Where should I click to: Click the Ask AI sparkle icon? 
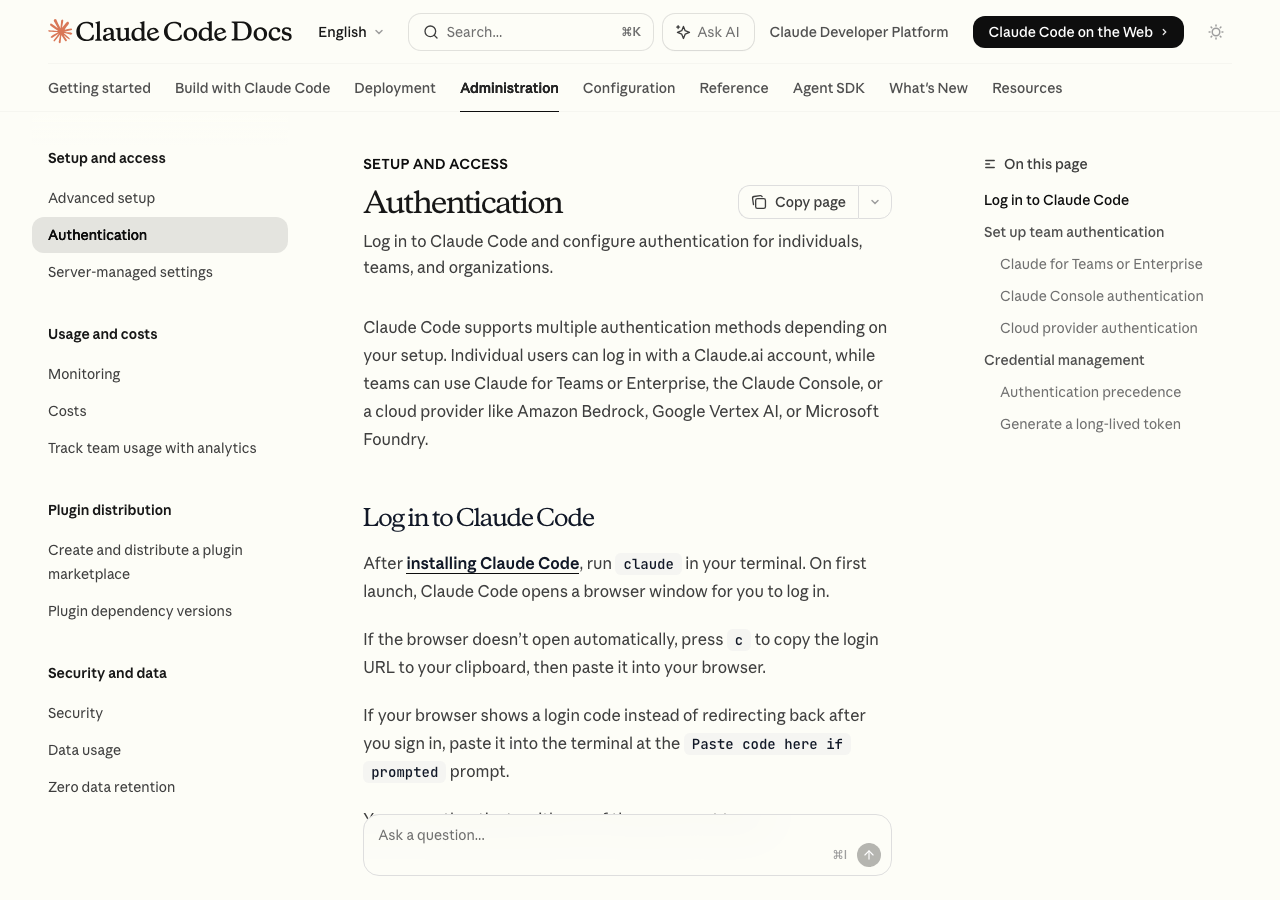(683, 32)
